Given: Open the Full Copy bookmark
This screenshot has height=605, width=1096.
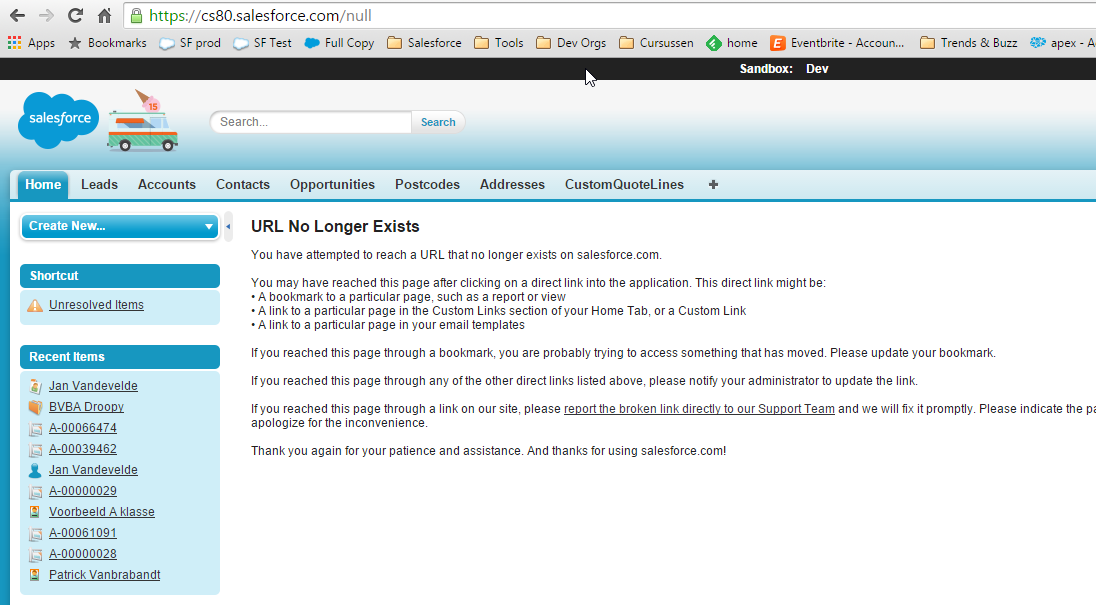Looking at the screenshot, I should 340,43.
